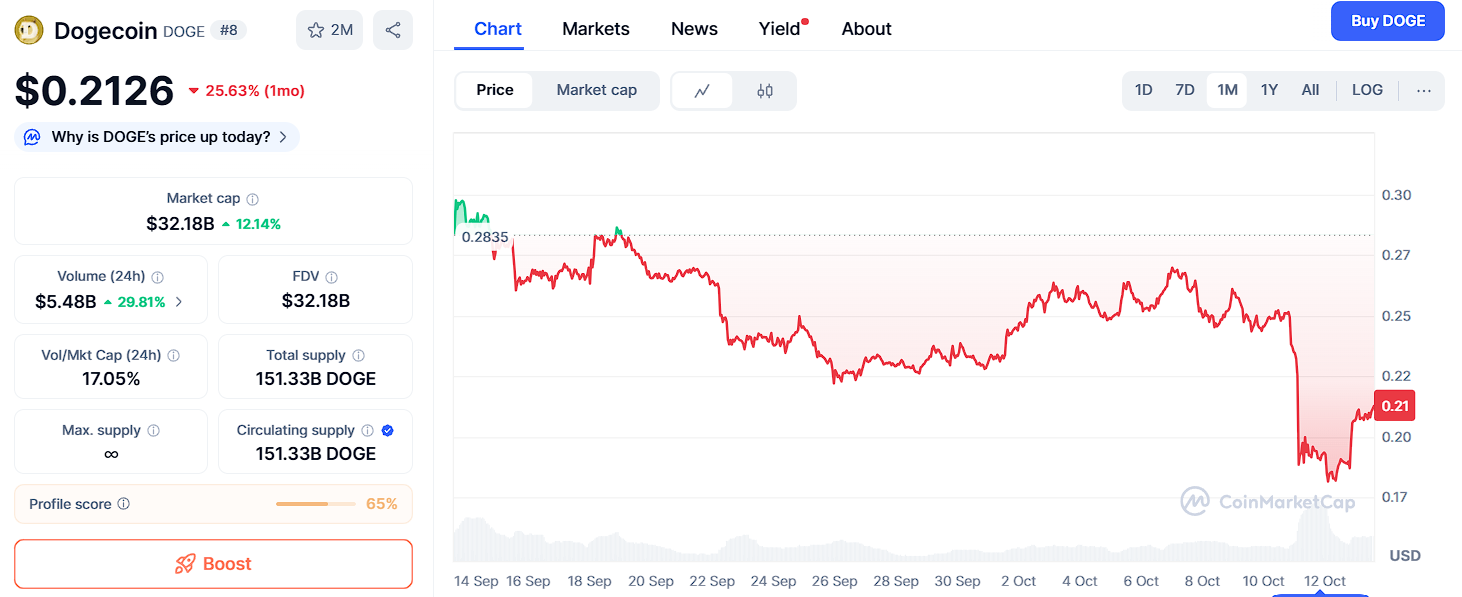
Task: Click the share icon next to Dogecoin
Action: click(393, 30)
